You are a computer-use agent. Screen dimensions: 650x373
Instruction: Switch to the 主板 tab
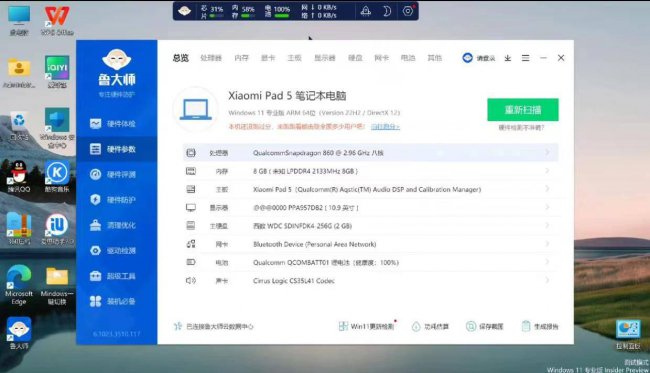(294, 58)
